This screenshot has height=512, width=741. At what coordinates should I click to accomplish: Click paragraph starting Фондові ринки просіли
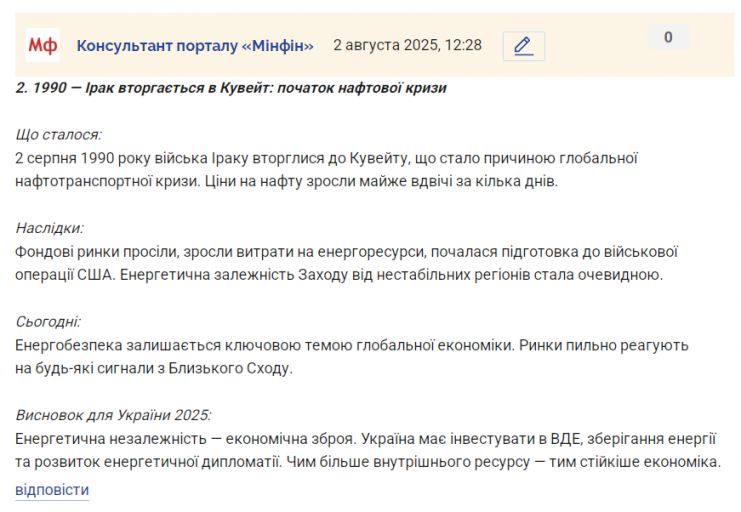pos(346,263)
